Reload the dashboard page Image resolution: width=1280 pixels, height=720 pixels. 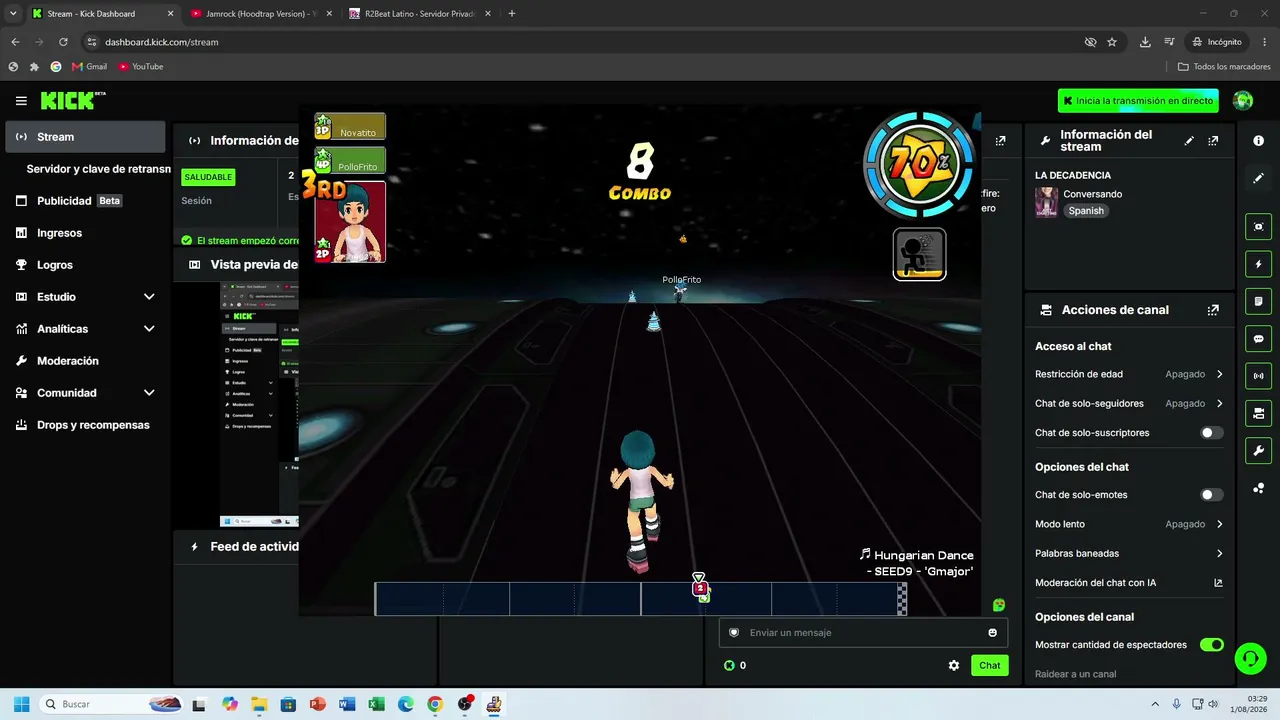pyautogui.click(x=63, y=42)
